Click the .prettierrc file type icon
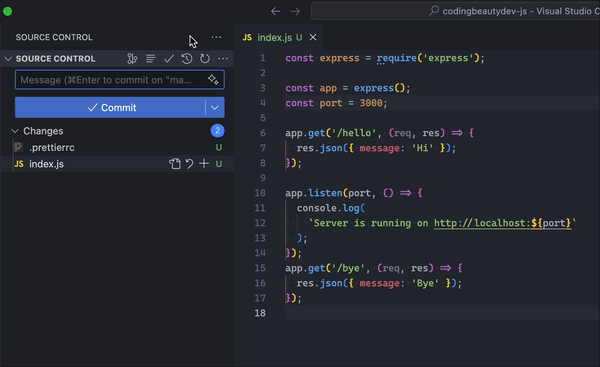Screen dimensions: 600x367 (18, 147)
